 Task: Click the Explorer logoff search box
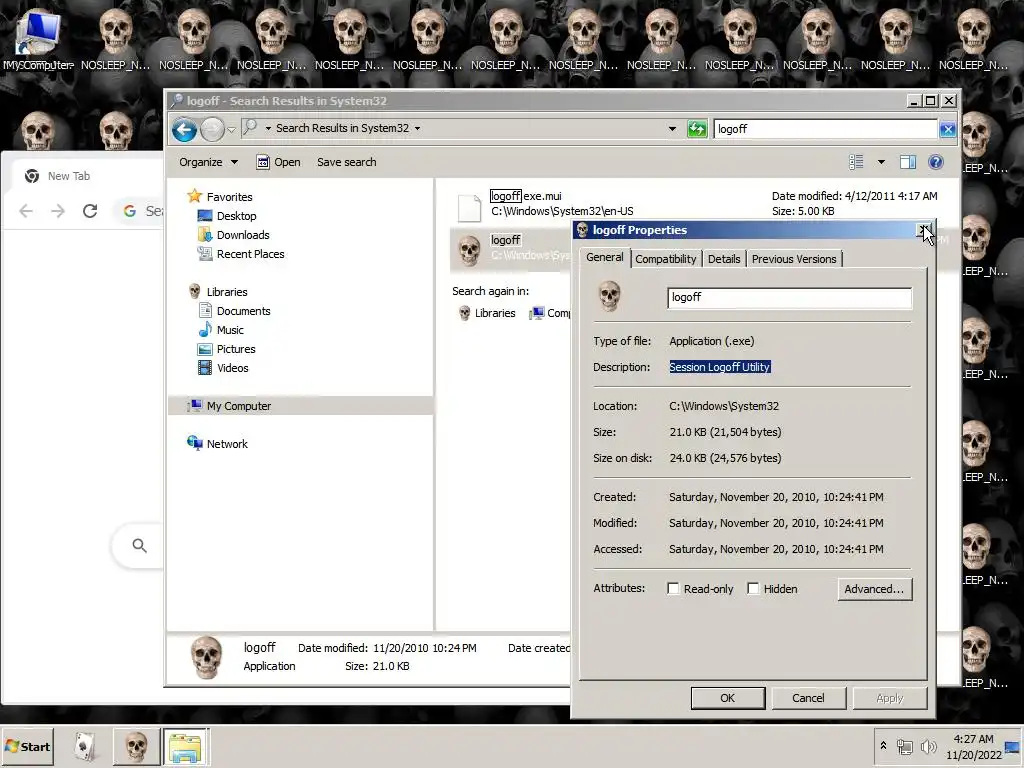(825, 129)
